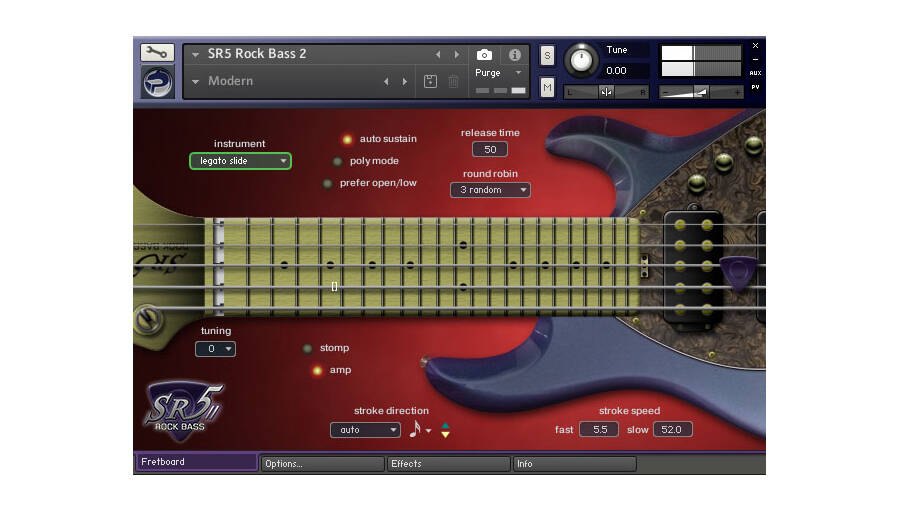The height and width of the screenshot is (511, 900).
Task: Click the guitar pick near pickup
Action: [x=739, y=272]
